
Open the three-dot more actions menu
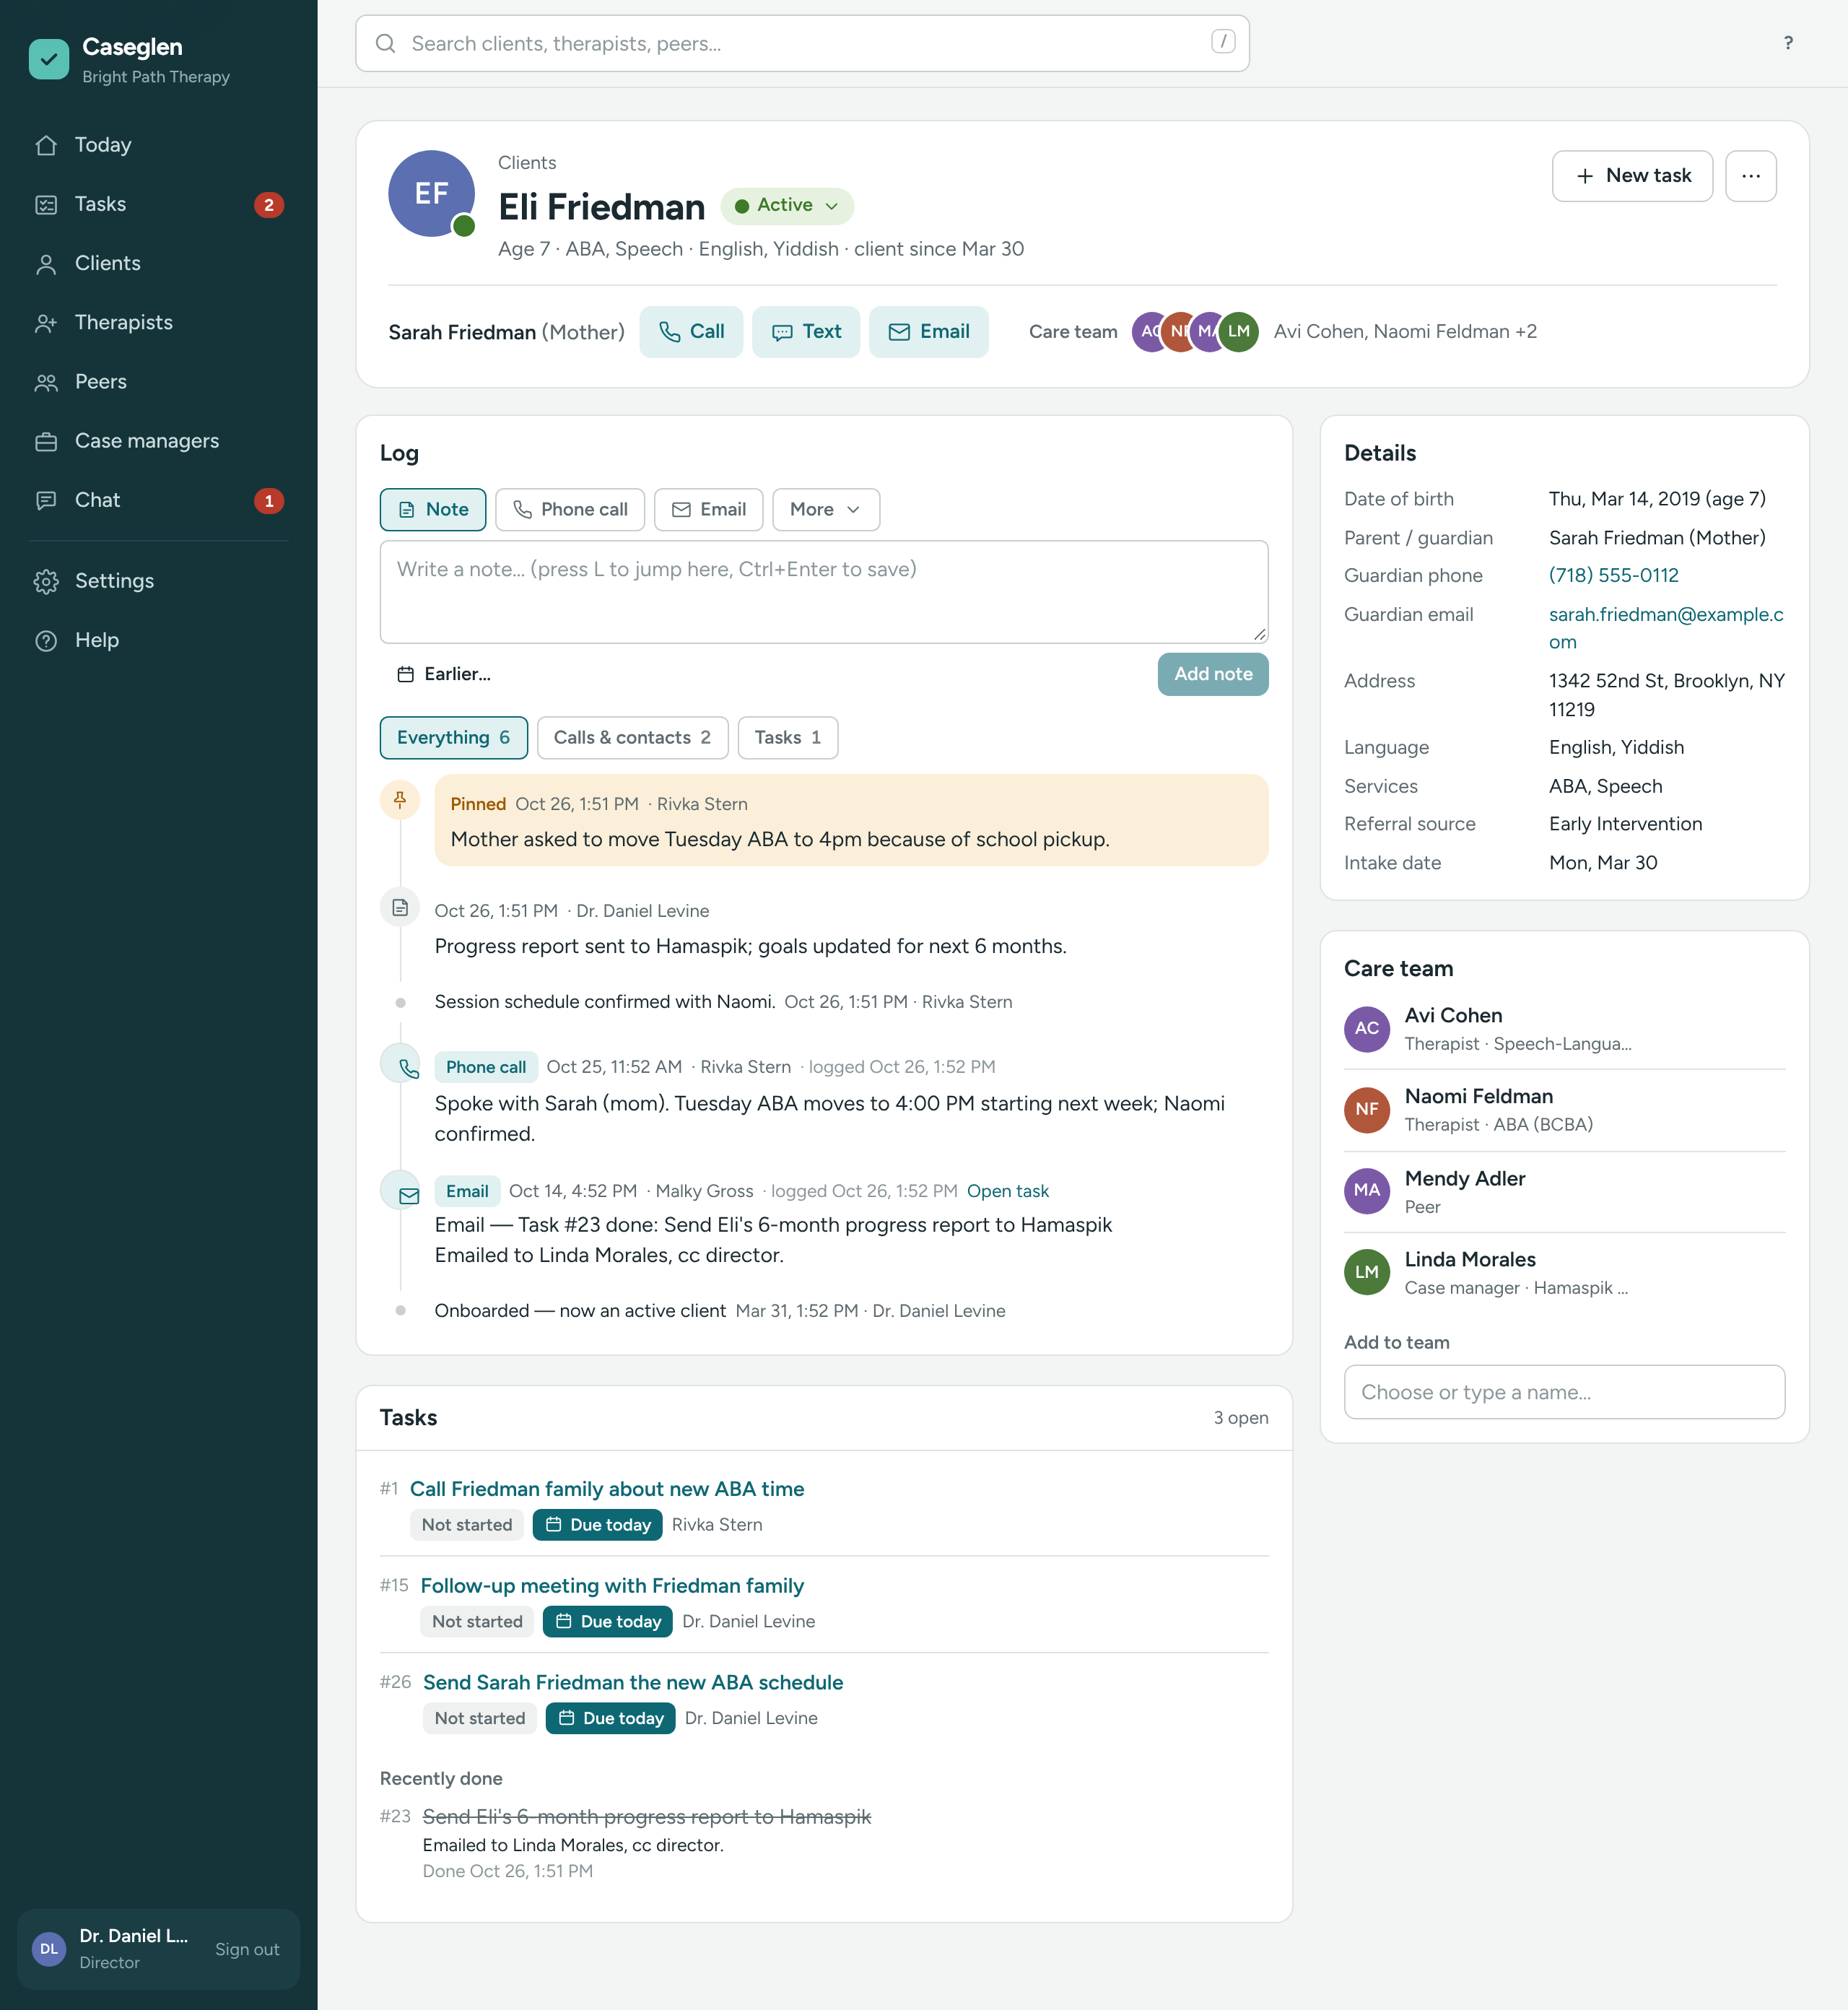pyautogui.click(x=1750, y=176)
